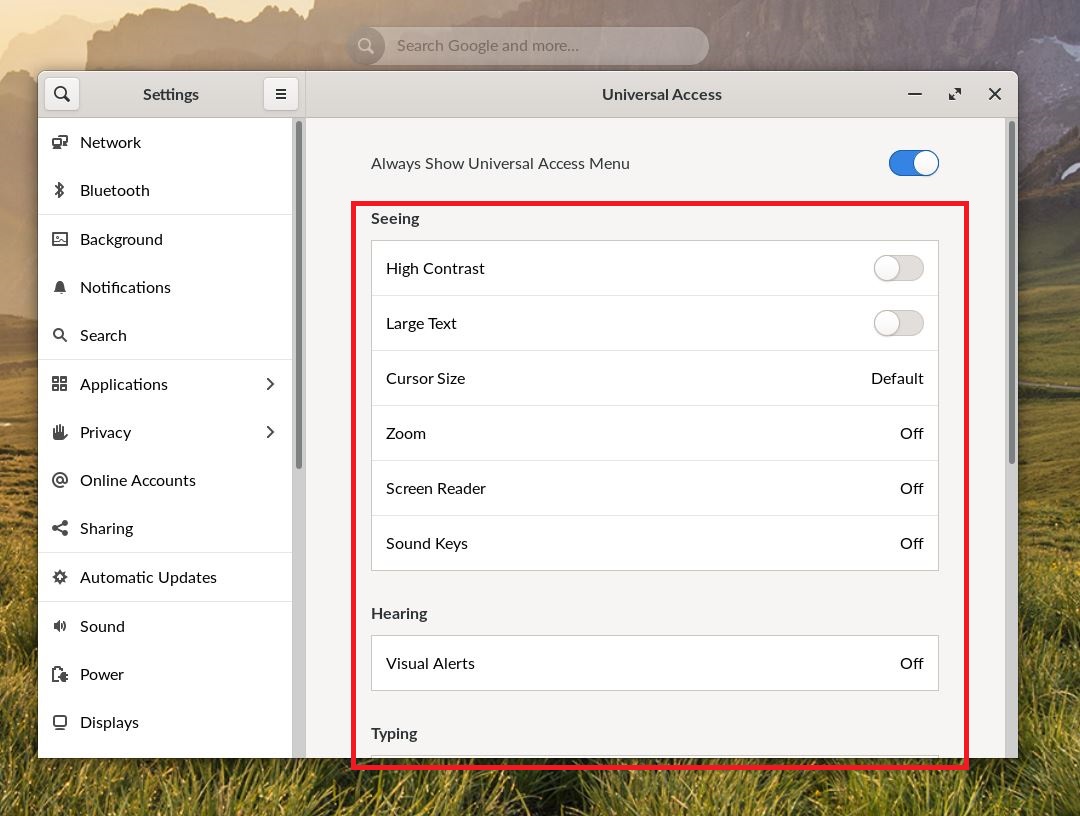Screen dimensions: 1080x816
Task: Go to Sound settings
Action: (165, 626)
